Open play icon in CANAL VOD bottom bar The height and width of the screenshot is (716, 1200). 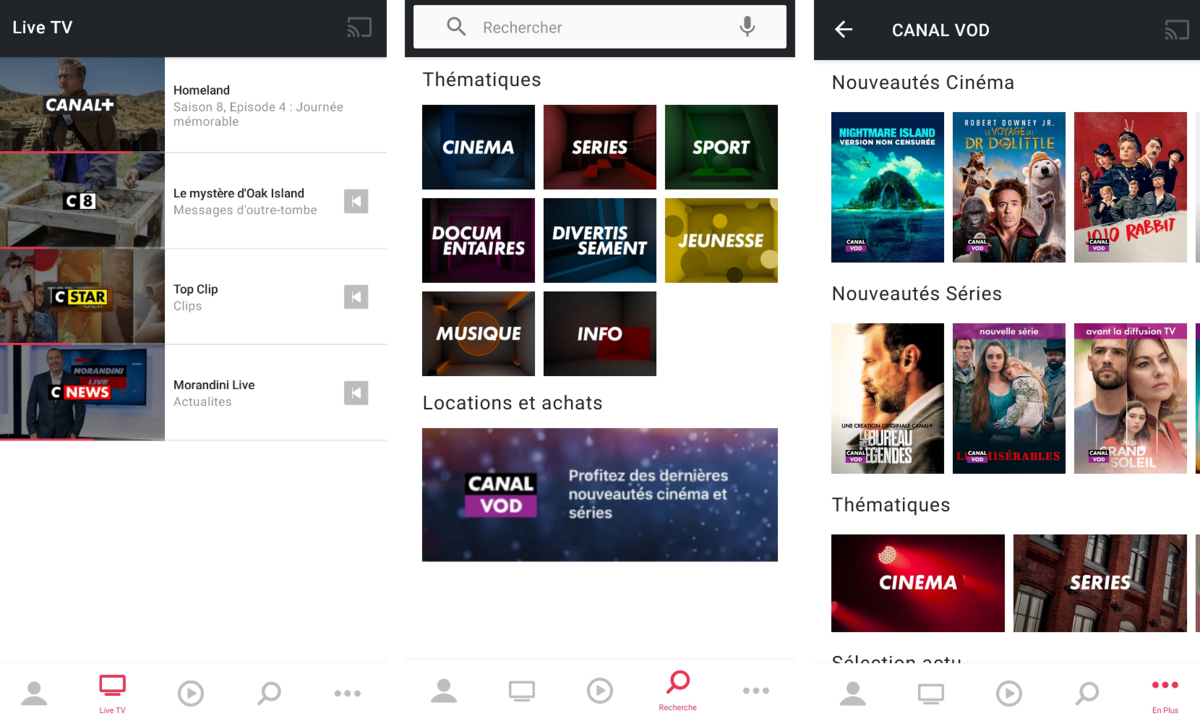[1009, 693]
